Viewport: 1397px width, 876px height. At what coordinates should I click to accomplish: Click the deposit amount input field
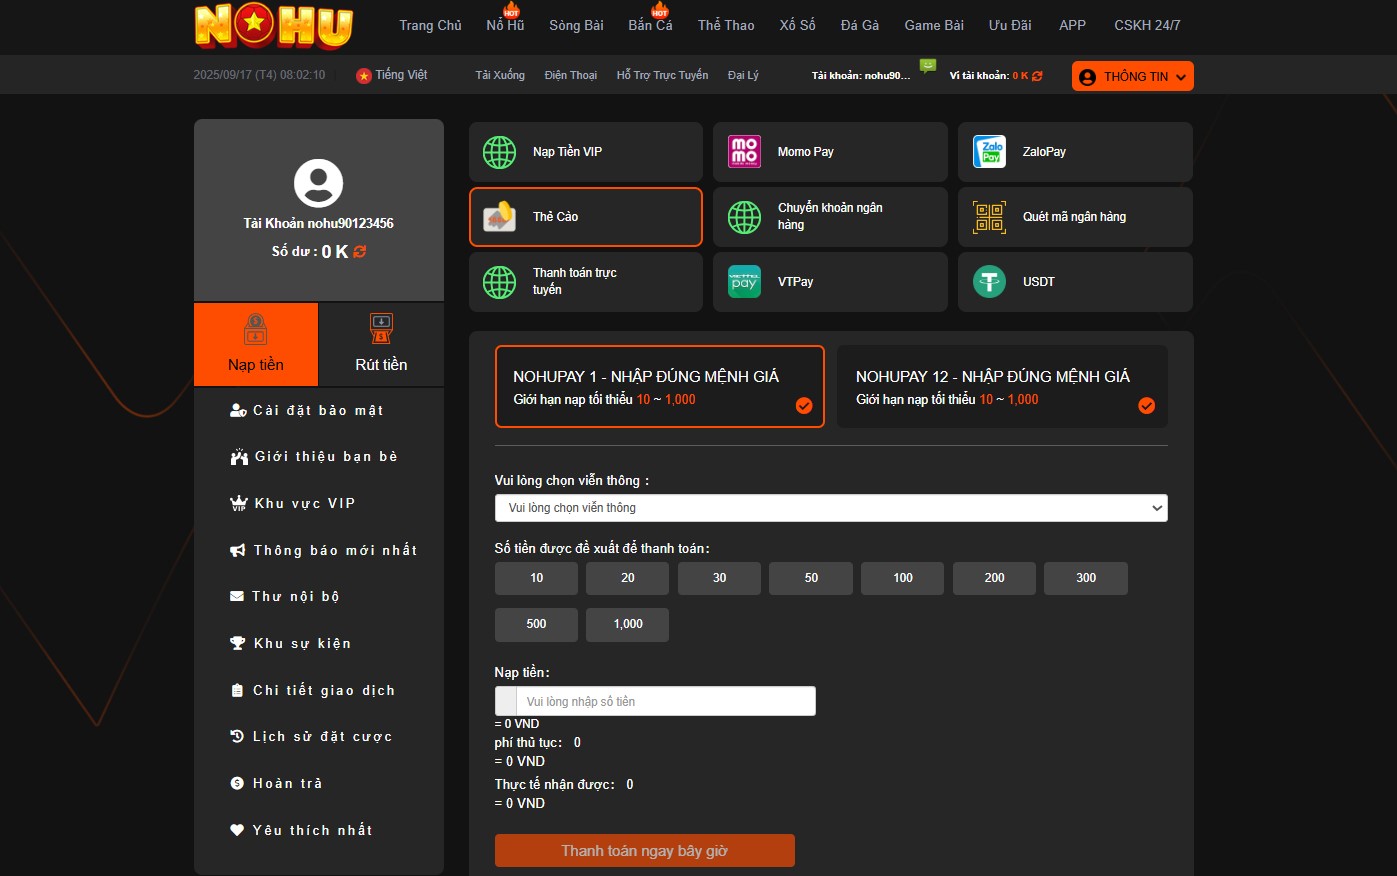[665, 701]
